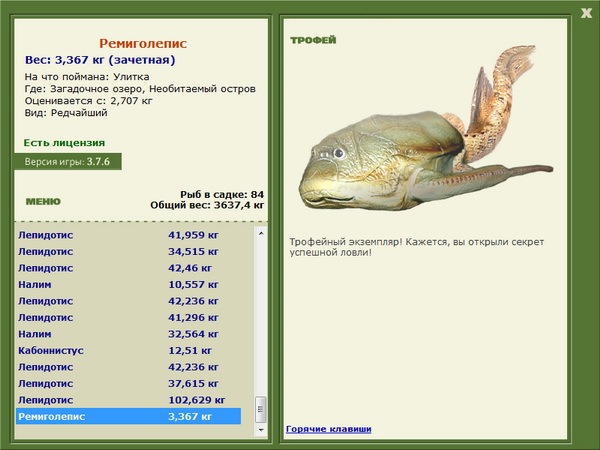Image resolution: width=600 pixels, height=450 pixels.
Task: Open the Горячие клавиши link
Action: coord(329,429)
